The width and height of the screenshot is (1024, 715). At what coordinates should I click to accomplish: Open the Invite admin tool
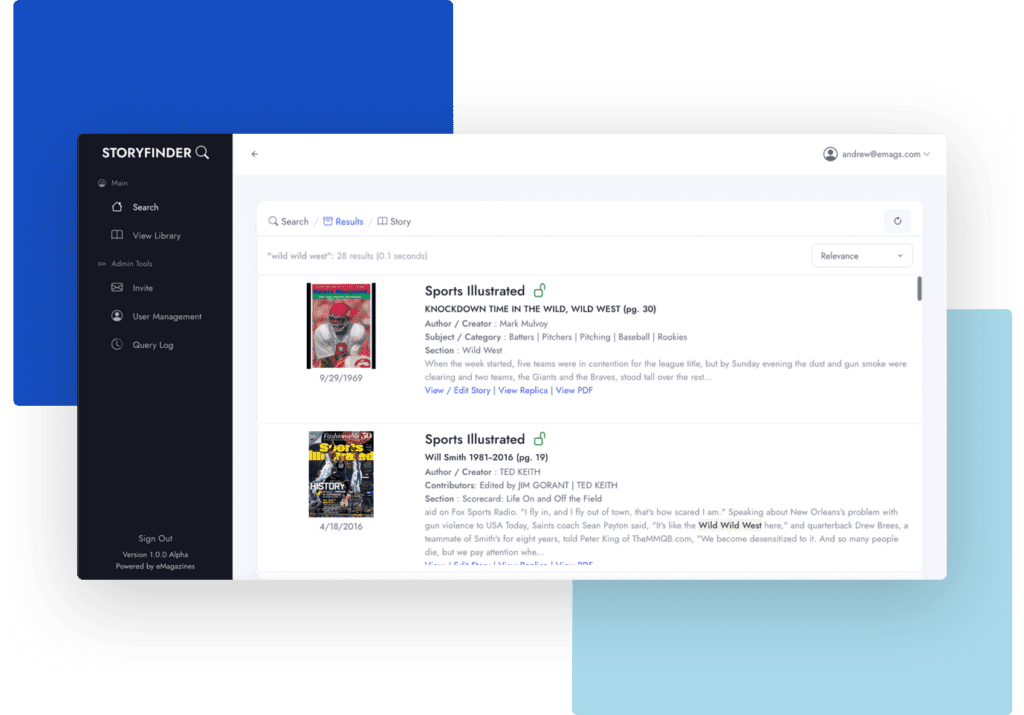142,288
